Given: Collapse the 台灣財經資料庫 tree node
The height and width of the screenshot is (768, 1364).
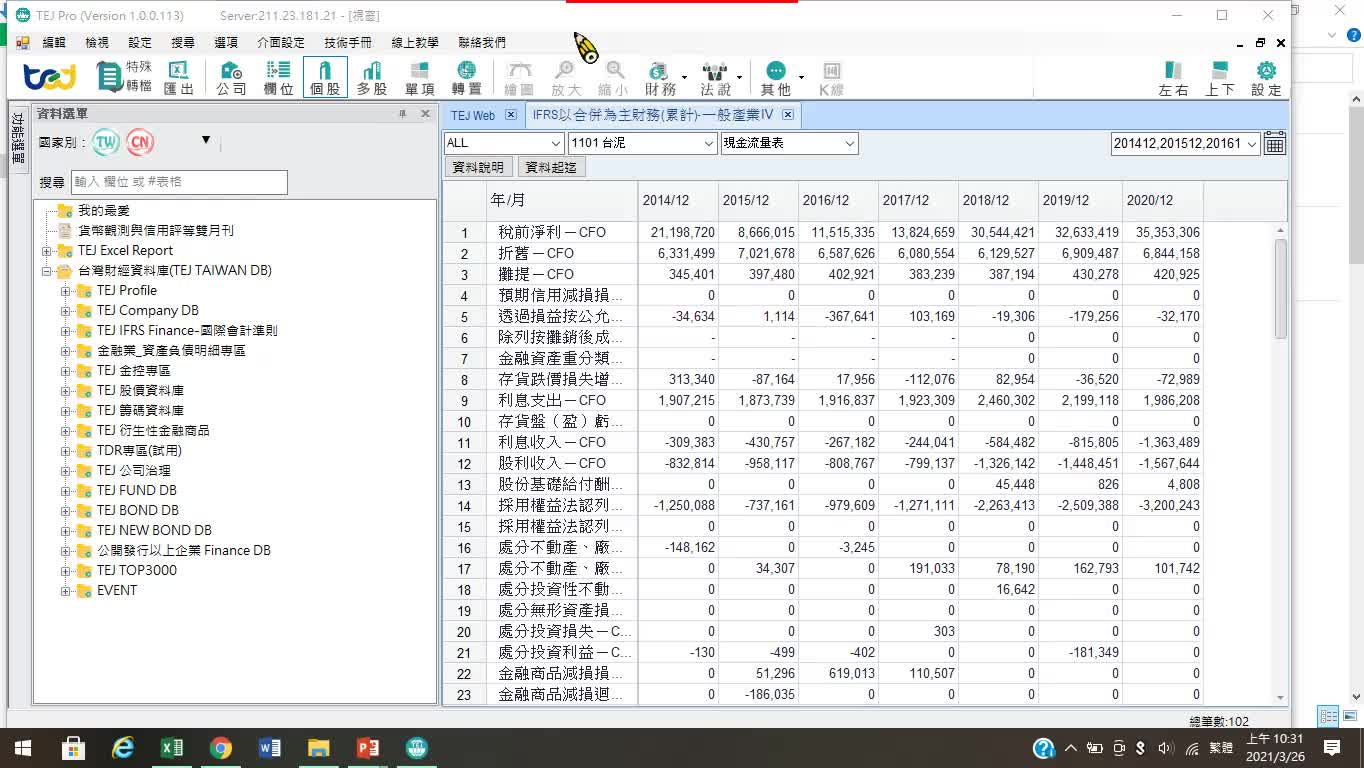Looking at the screenshot, I should point(47,271).
